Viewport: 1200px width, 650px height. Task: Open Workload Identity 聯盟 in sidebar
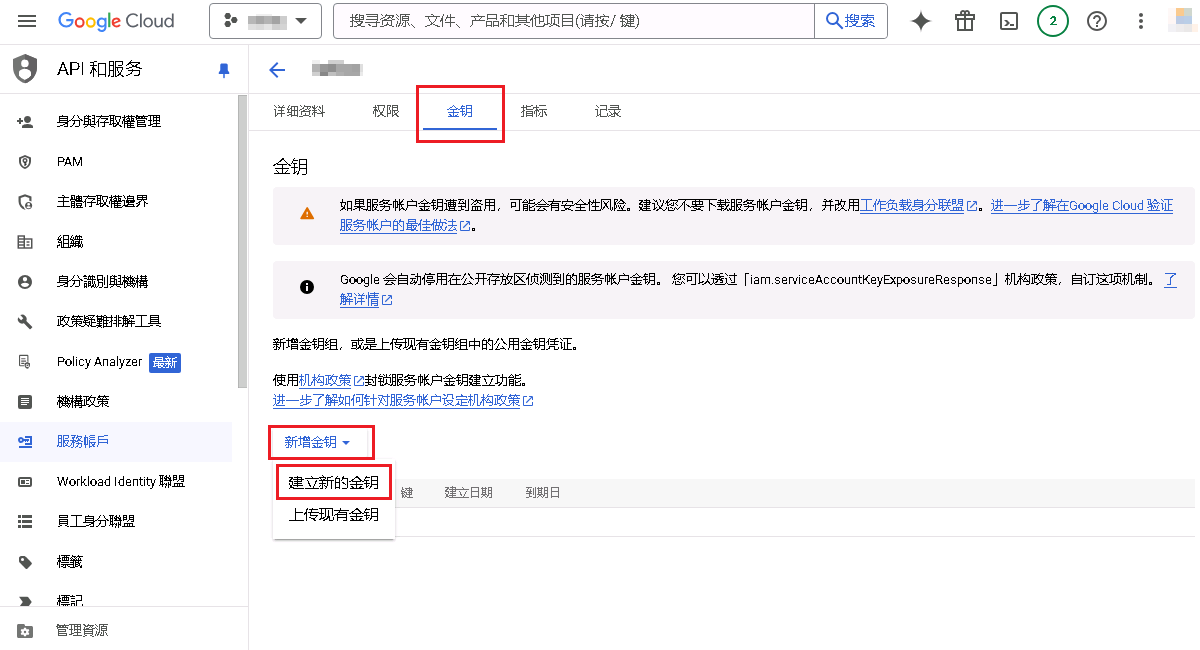(121, 481)
